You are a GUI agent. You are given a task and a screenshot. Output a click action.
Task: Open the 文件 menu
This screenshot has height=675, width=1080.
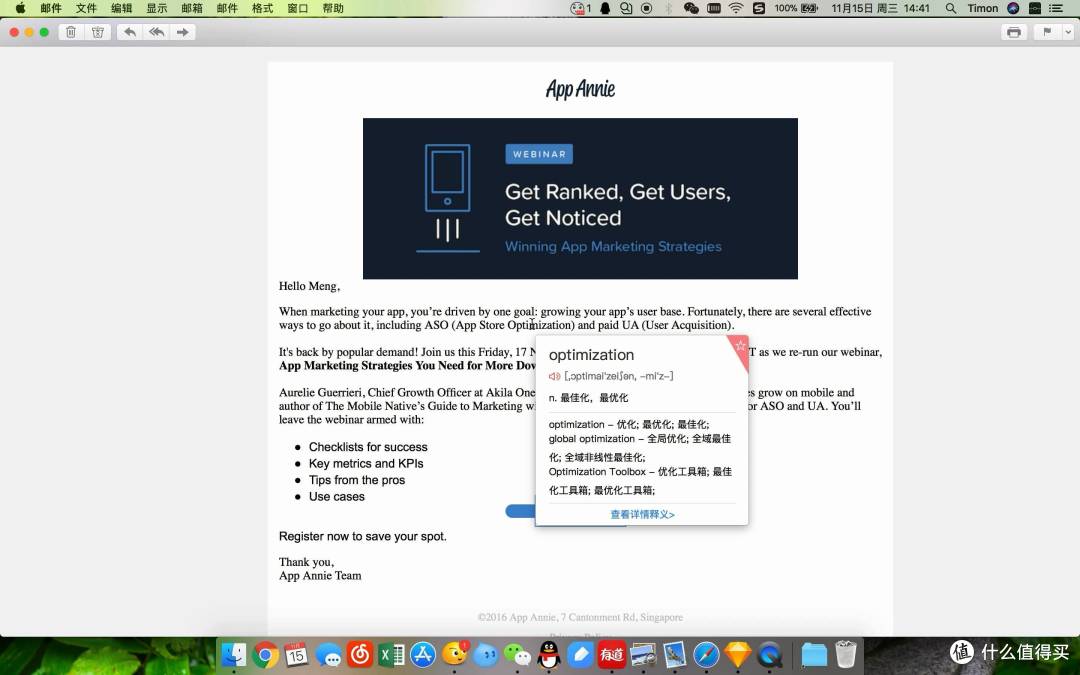click(86, 8)
